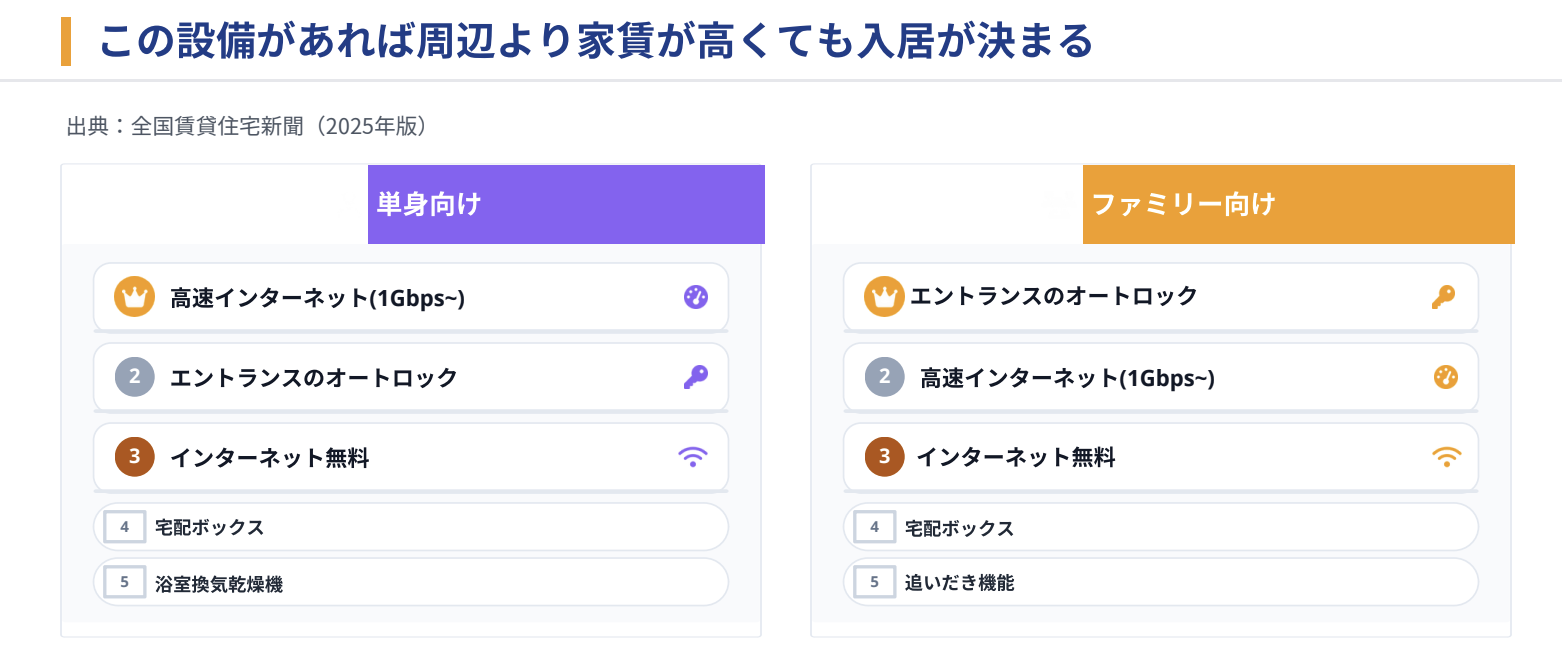Click the purple Wi-Fi icon beside インターネット無料
This screenshot has height=660, width=1562.
[x=693, y=457]
